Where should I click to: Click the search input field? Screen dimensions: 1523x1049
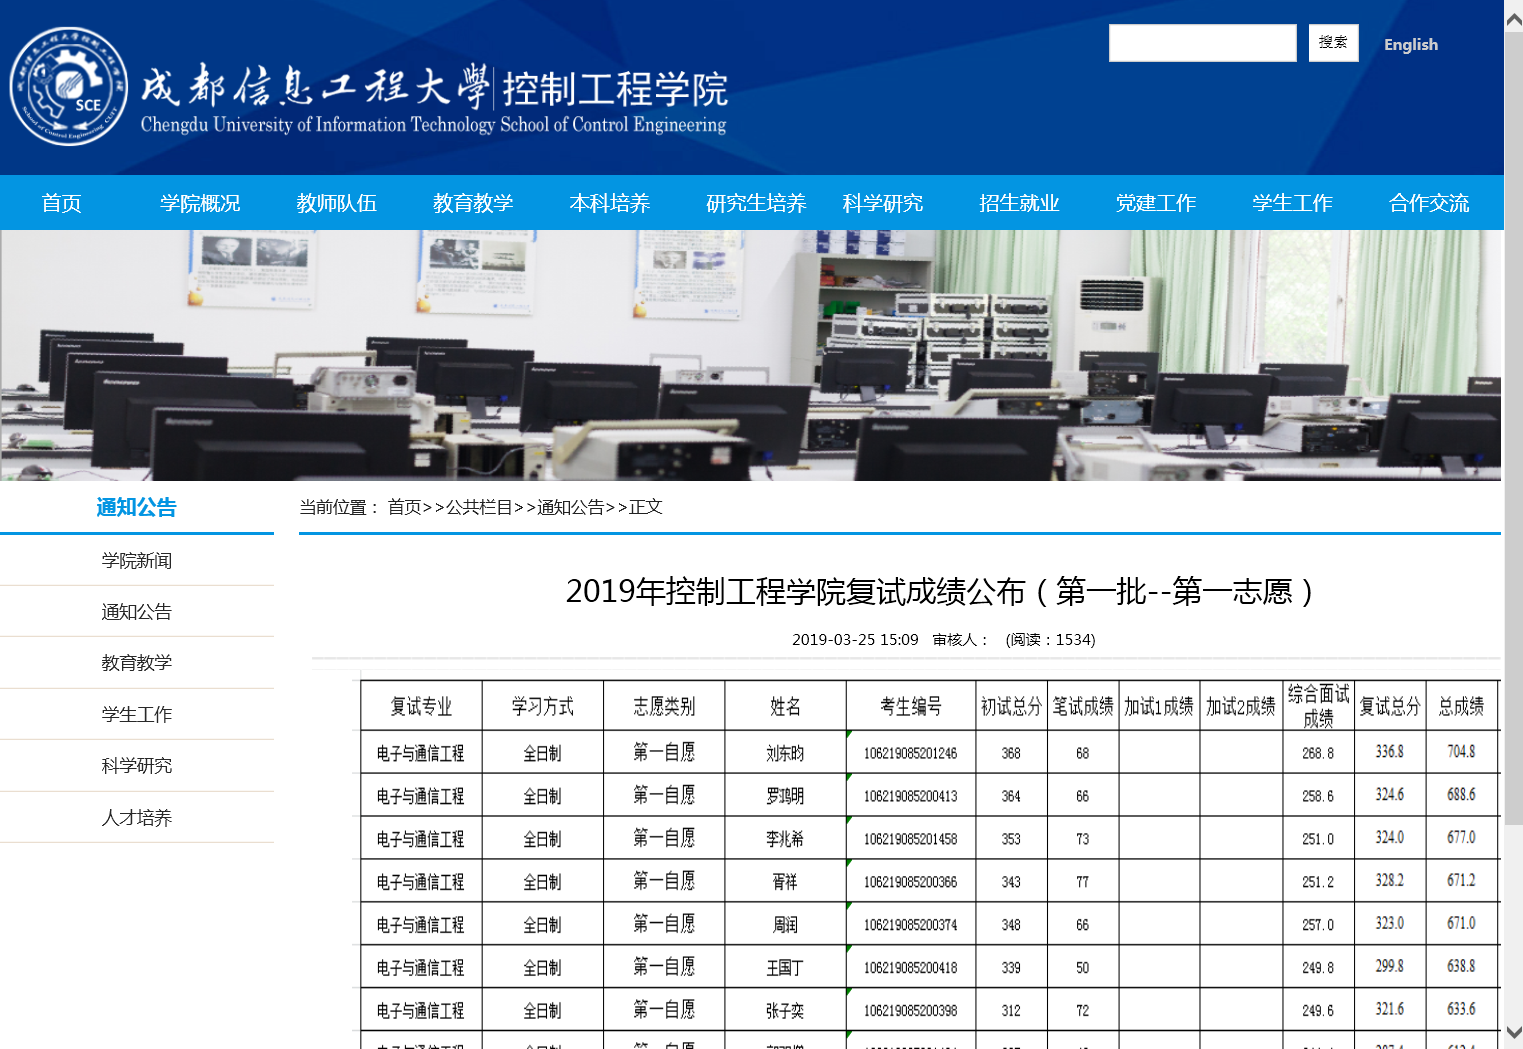tap(1202, 43)
